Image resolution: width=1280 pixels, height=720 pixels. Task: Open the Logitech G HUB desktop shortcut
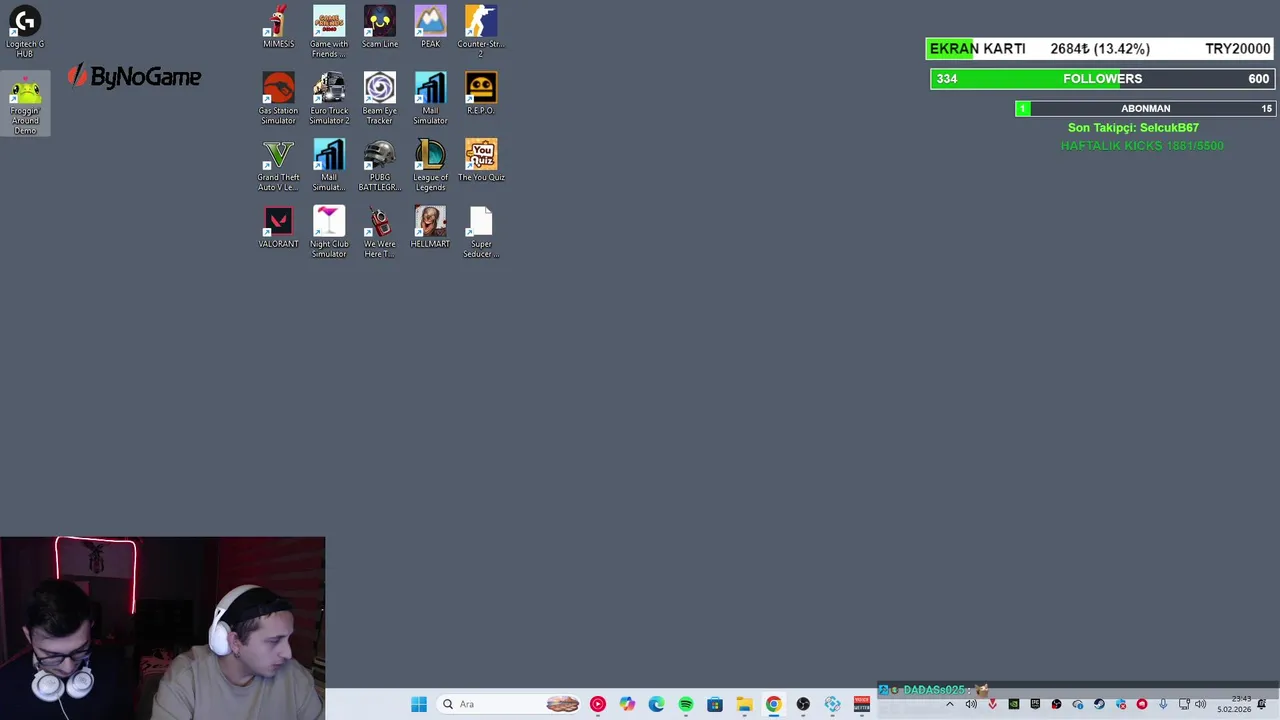pyautogui.click(x=25, y=30)
